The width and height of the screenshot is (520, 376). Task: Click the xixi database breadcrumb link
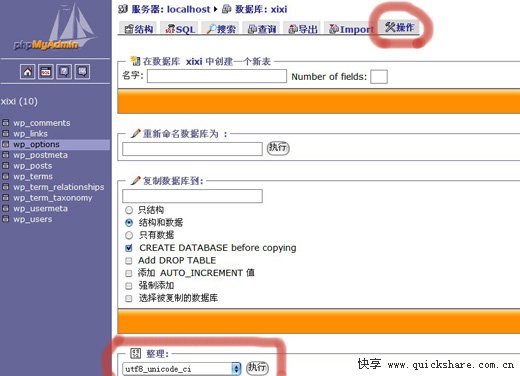[x=279, y=9]
